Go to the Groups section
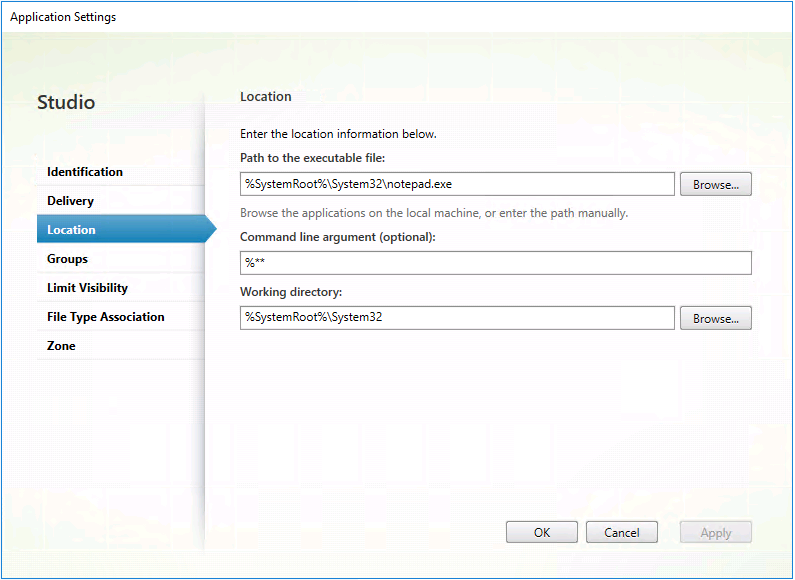The width and height of the screenshot is (795, 580). pos(67,259)
